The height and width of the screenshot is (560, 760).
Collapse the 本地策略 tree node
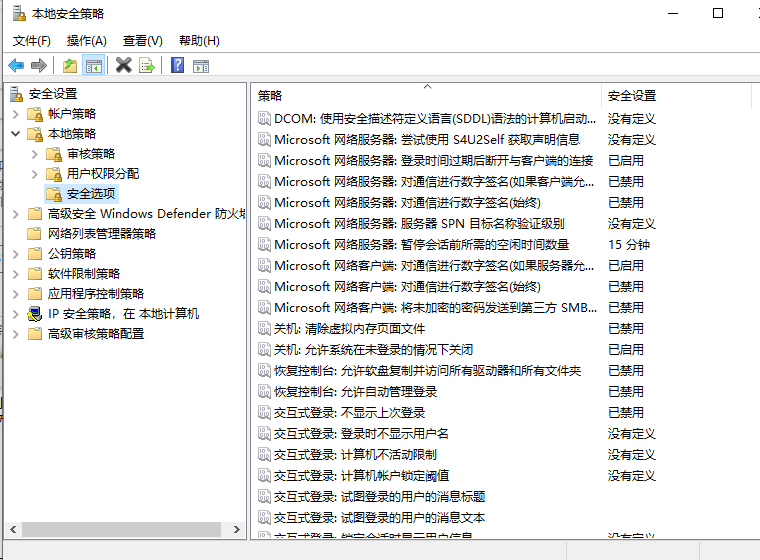[x=16, y=133]
